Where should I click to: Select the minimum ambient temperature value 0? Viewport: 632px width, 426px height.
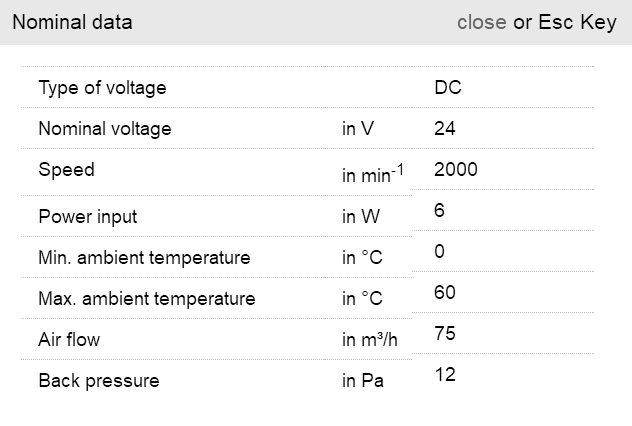[x=440, y=252]
